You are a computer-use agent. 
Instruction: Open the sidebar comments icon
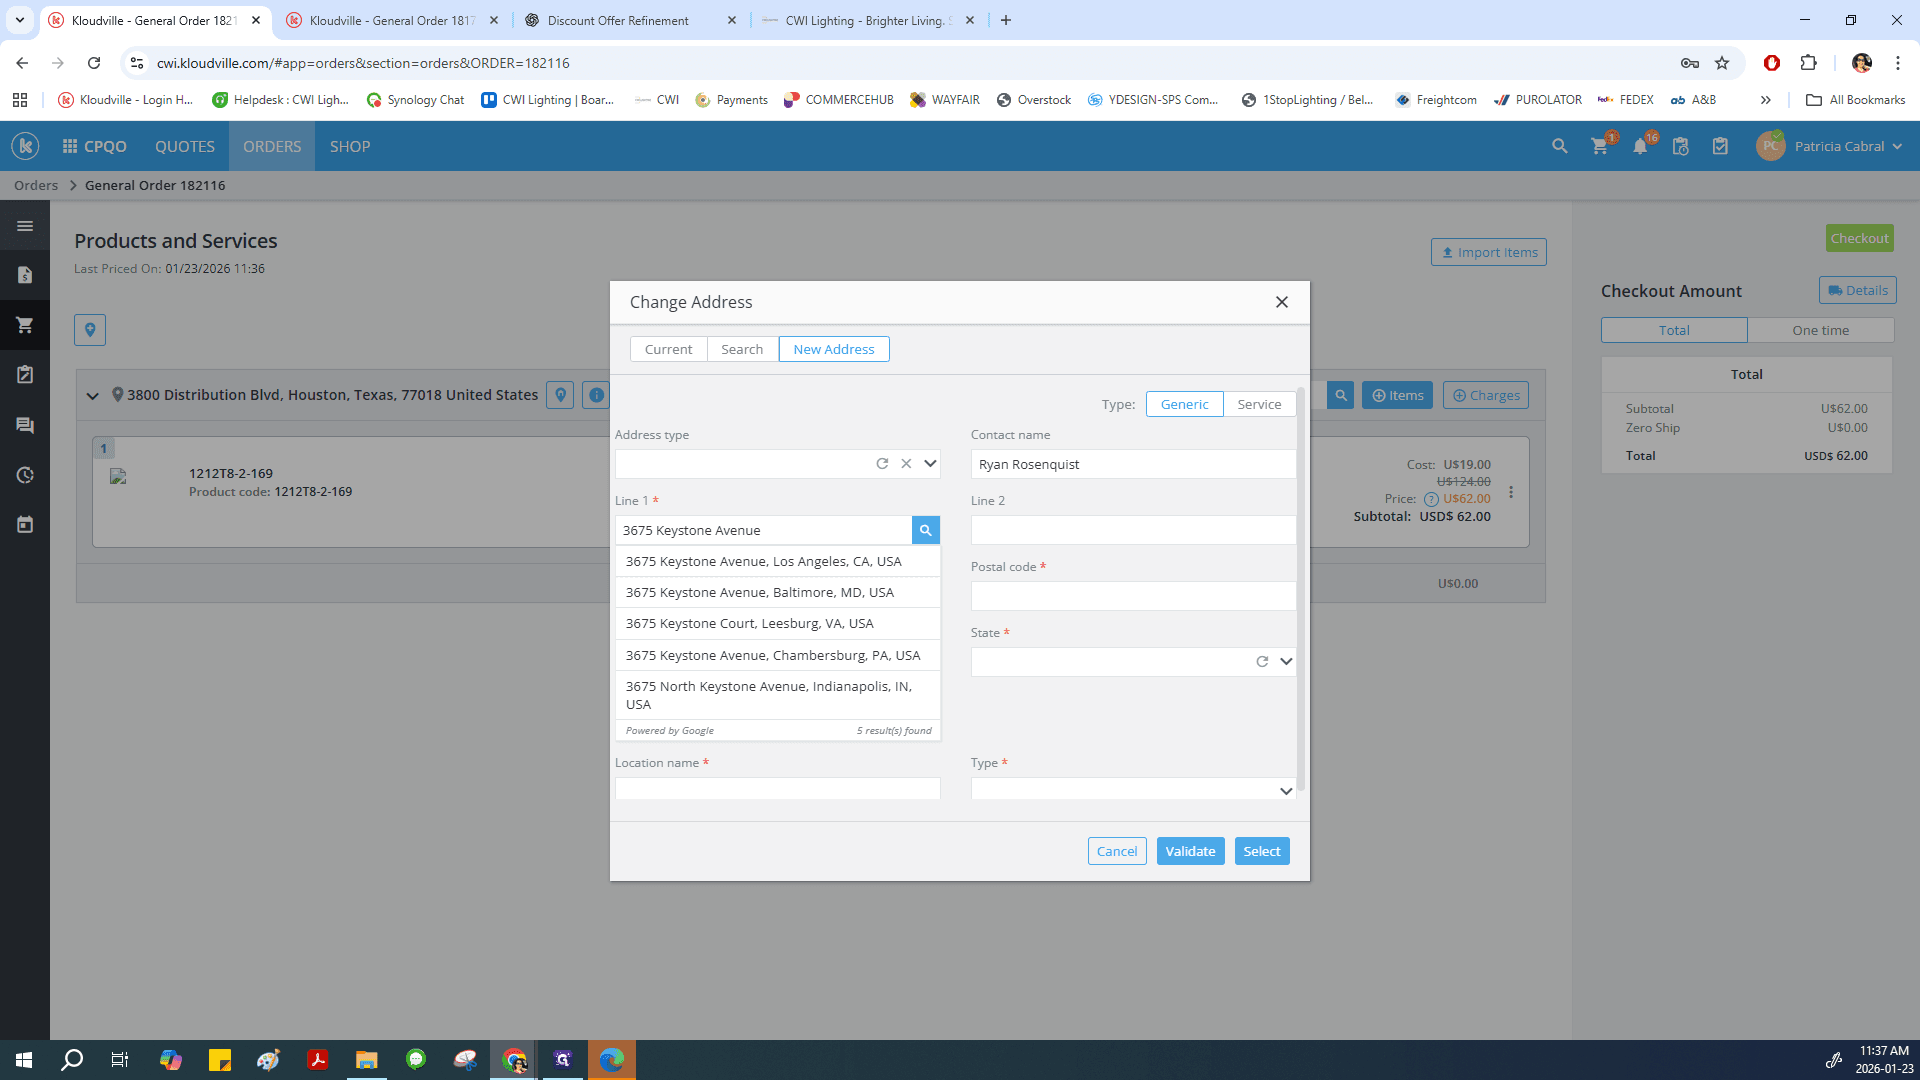point(25,425)
